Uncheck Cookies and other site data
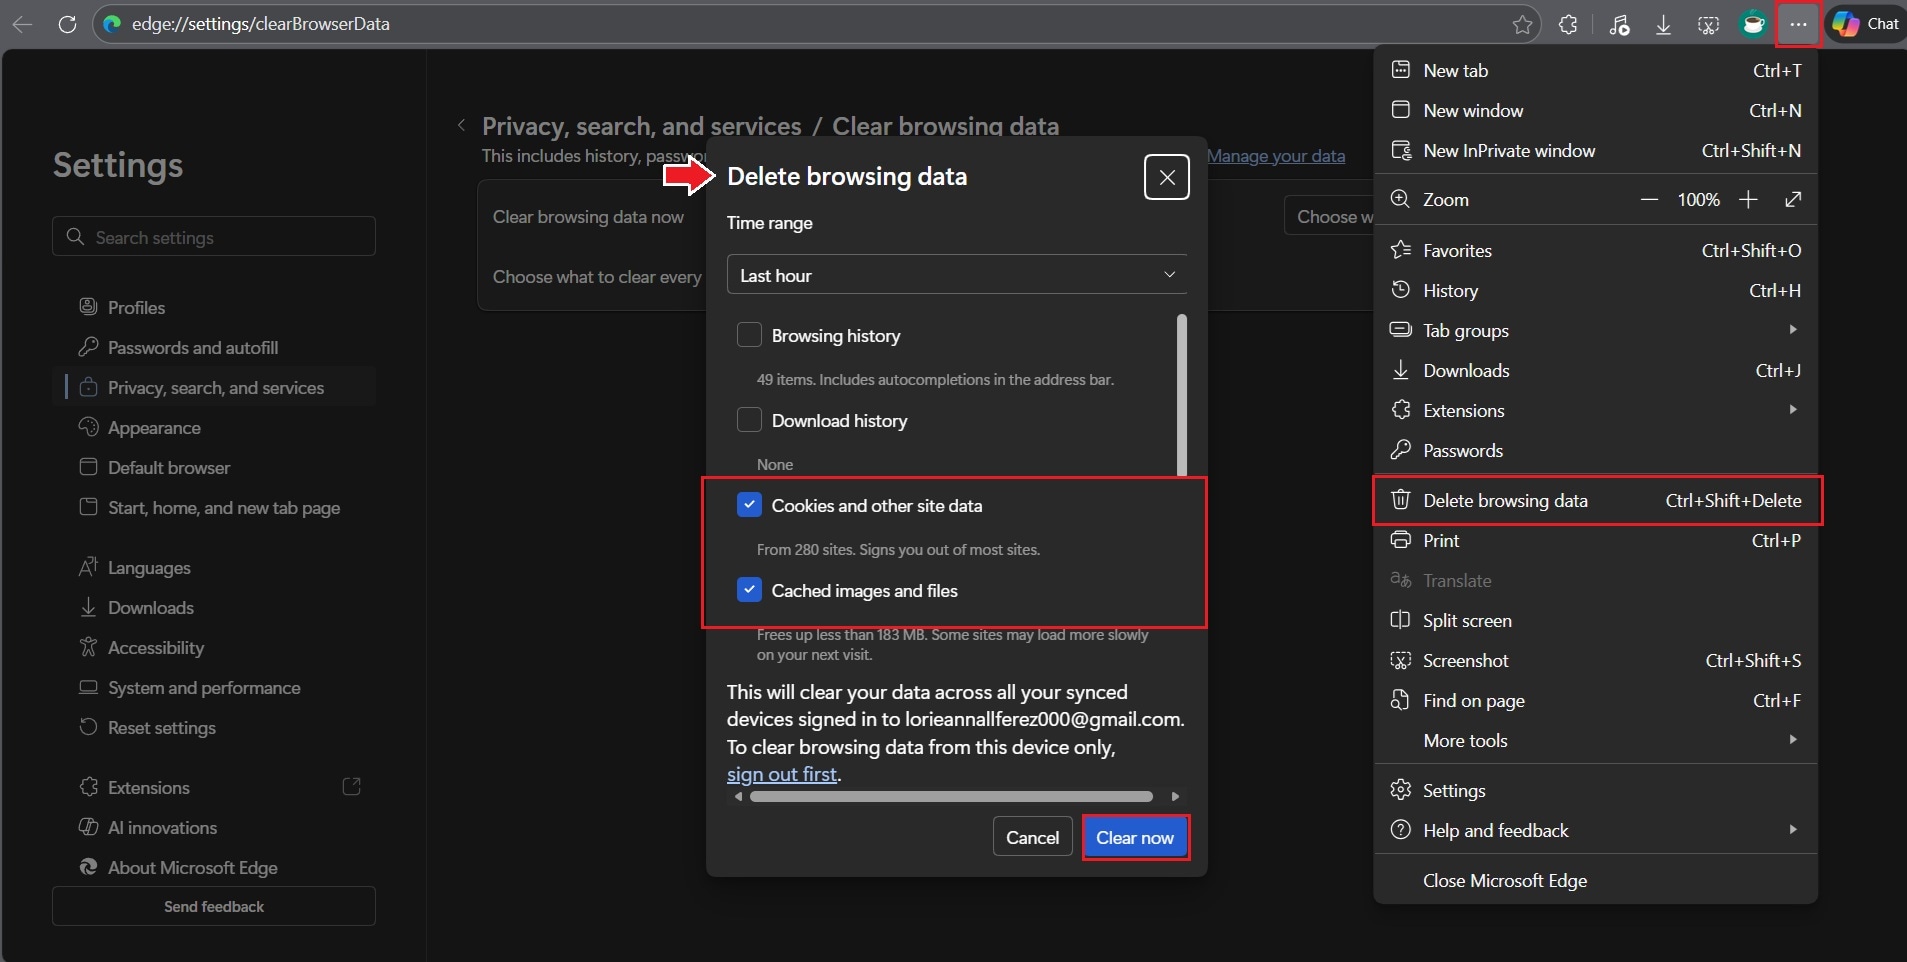 [x=749, y=505]
